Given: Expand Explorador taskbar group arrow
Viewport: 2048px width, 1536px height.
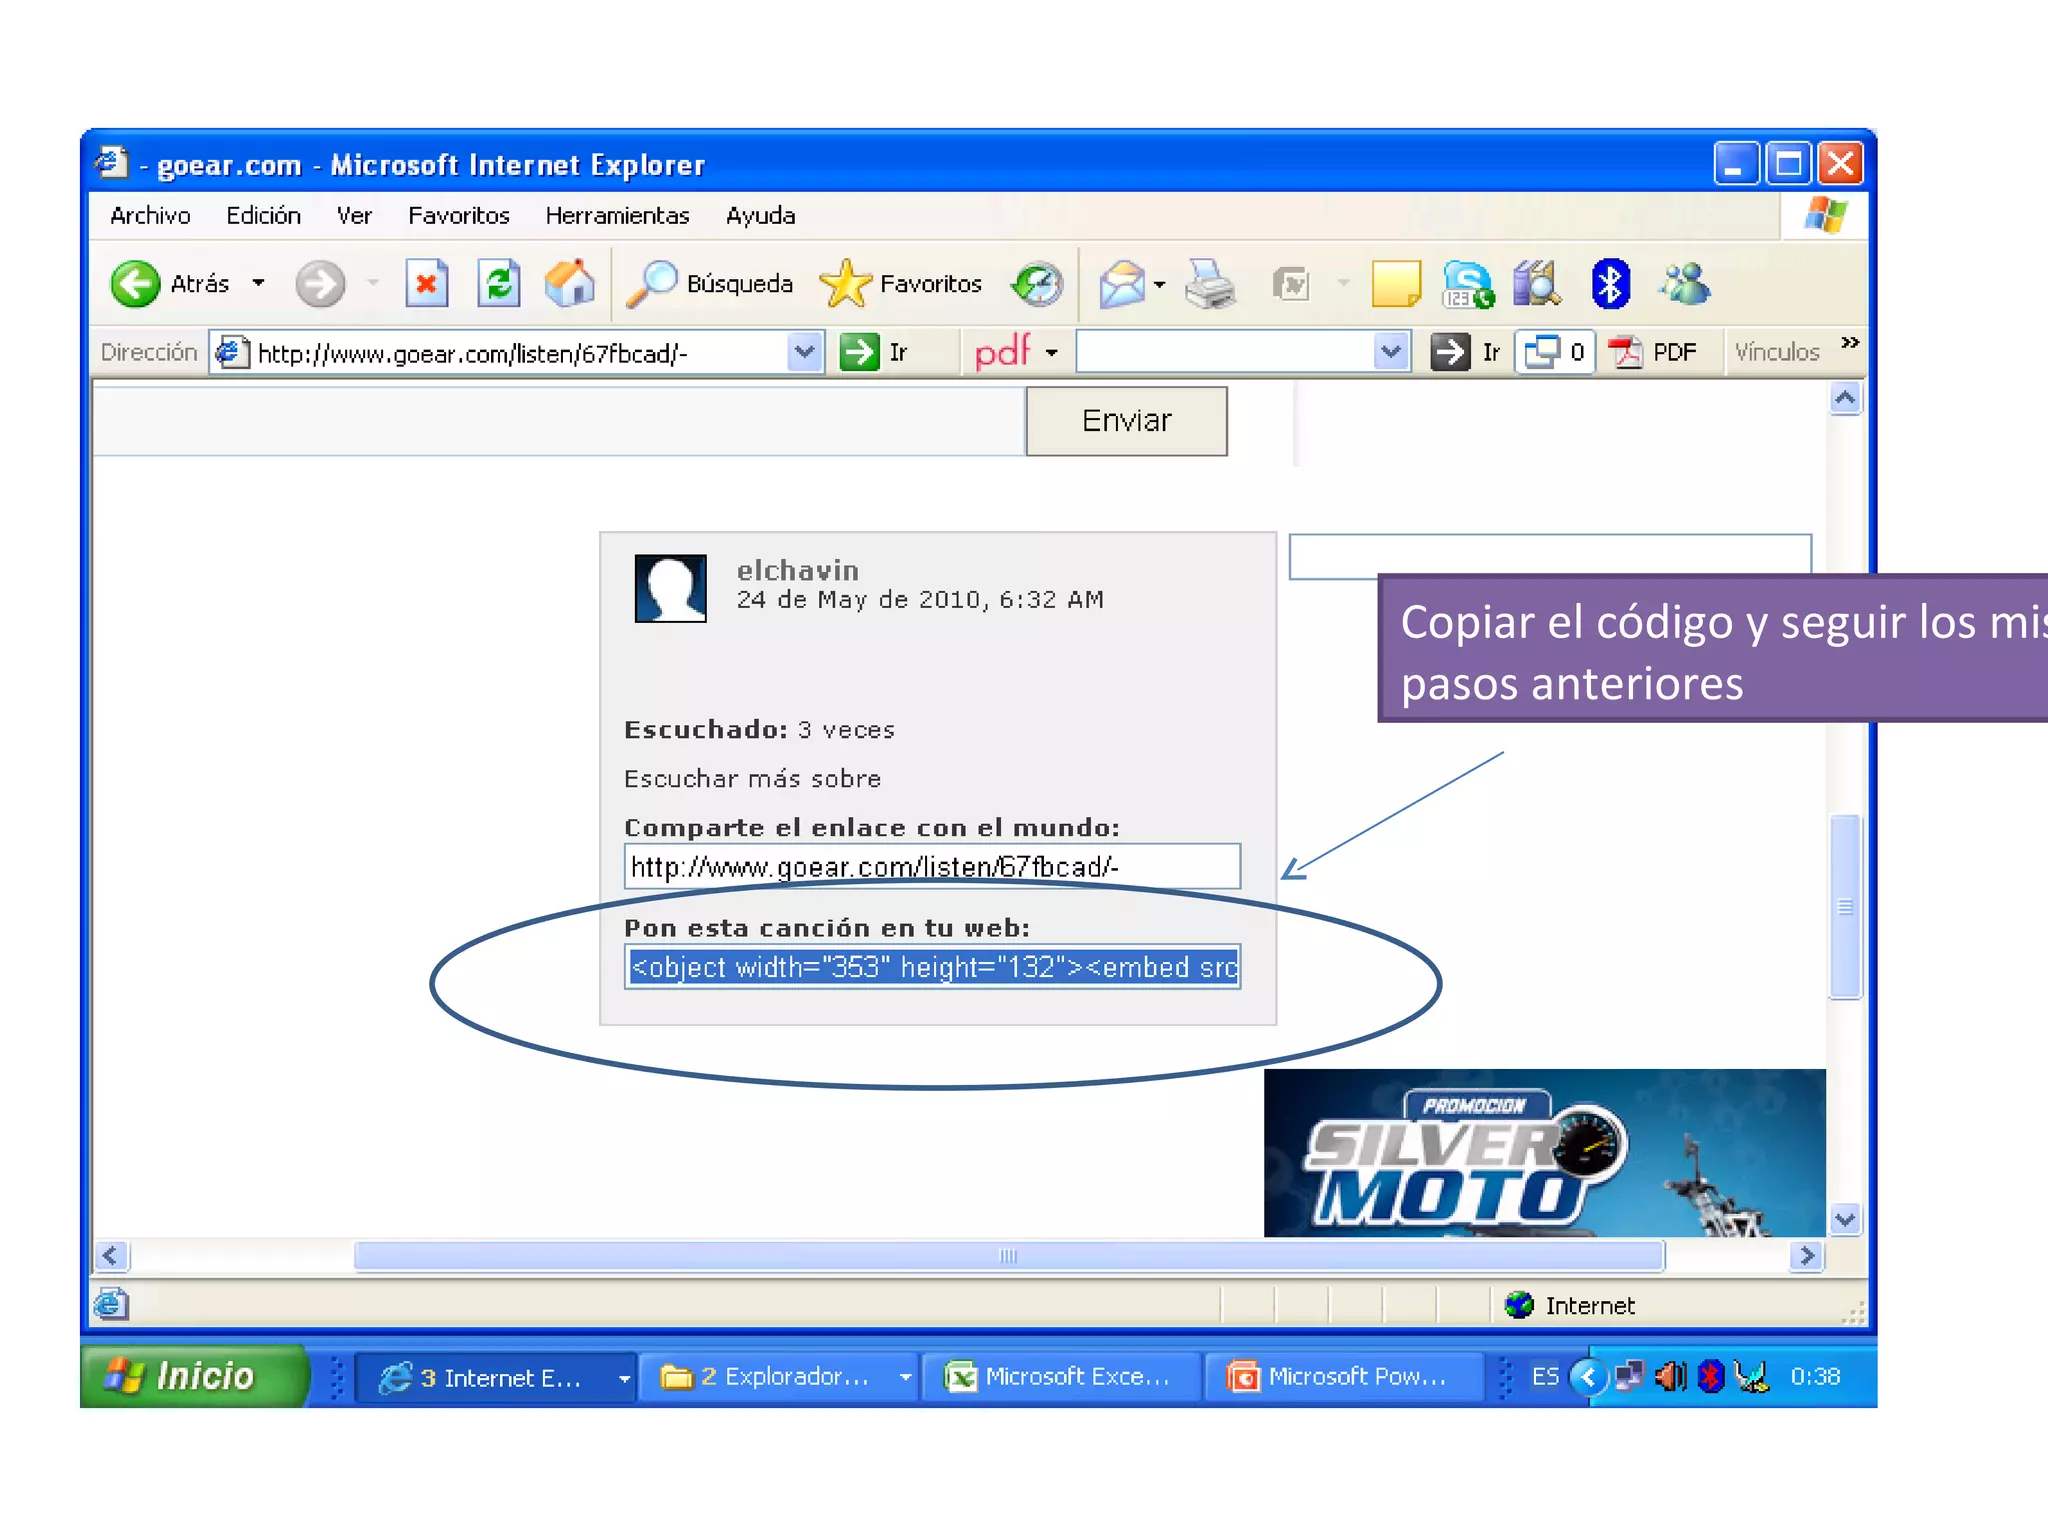Looking at the screenshot, I should [x=906, y=1378].
